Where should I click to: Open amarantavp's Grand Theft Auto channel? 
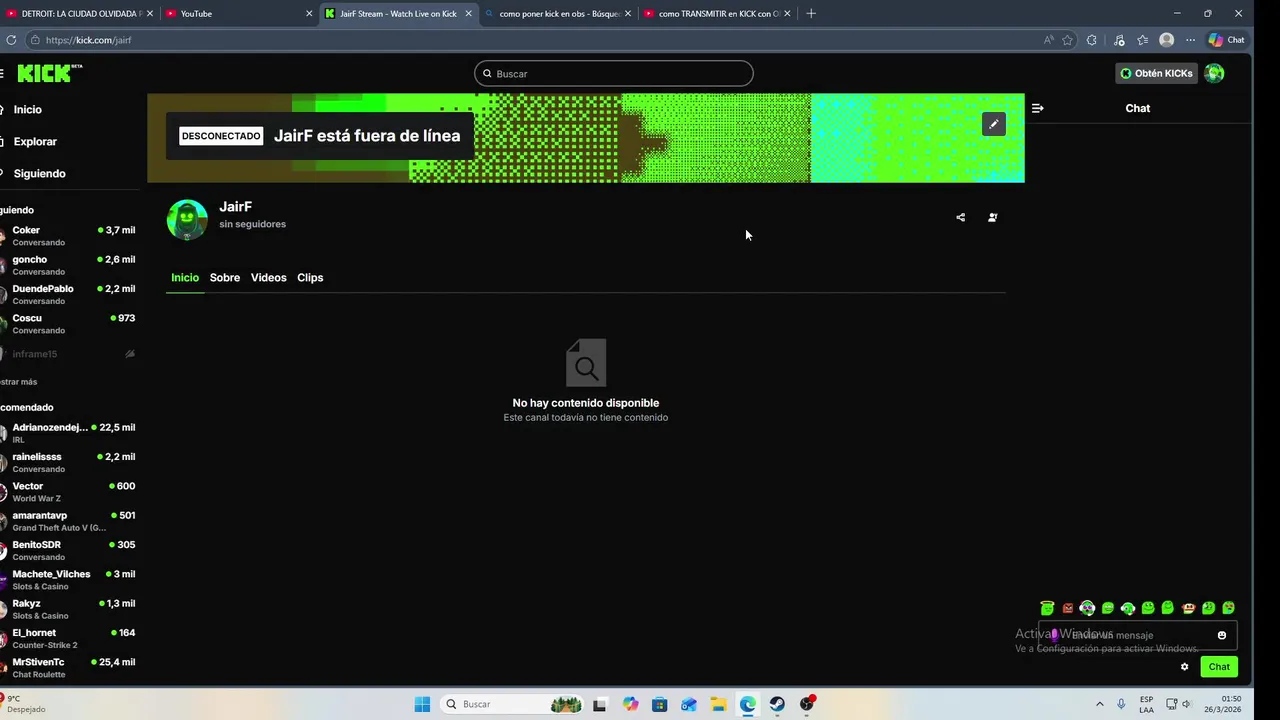tap(70, 521)
